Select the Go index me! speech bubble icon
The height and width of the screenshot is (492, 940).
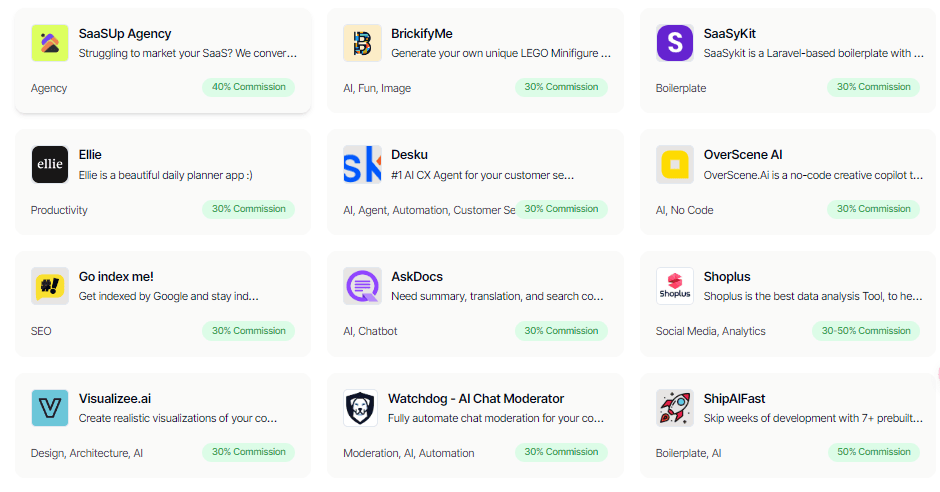click(50, 286)
